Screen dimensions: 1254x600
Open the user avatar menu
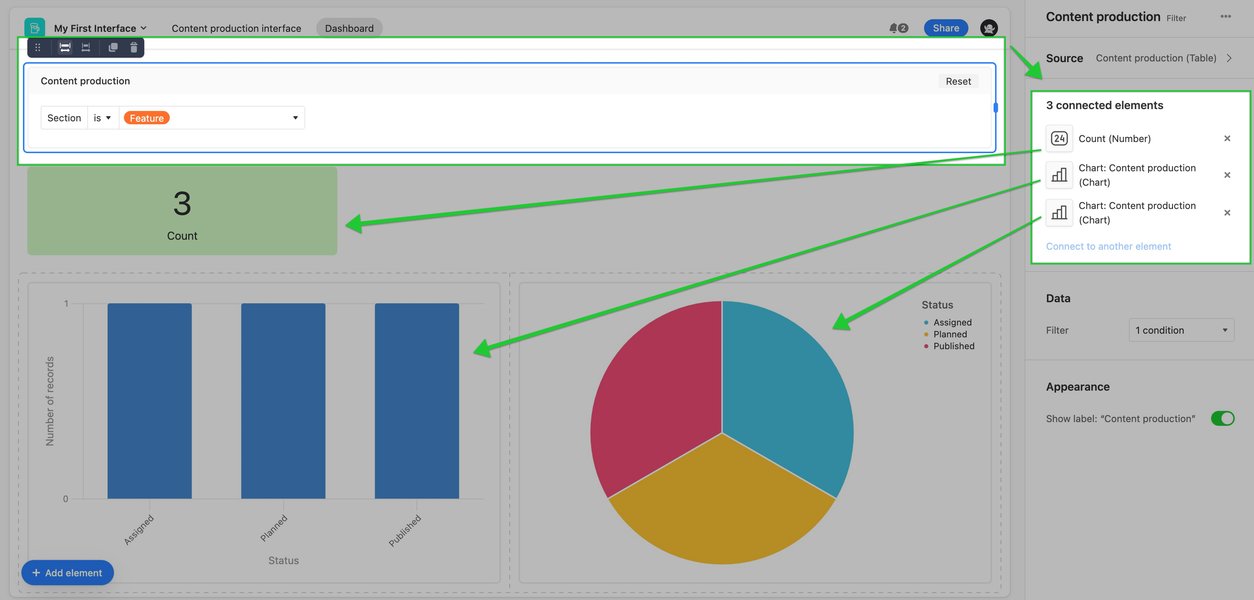pyautogui.click(x=989, y=28)
